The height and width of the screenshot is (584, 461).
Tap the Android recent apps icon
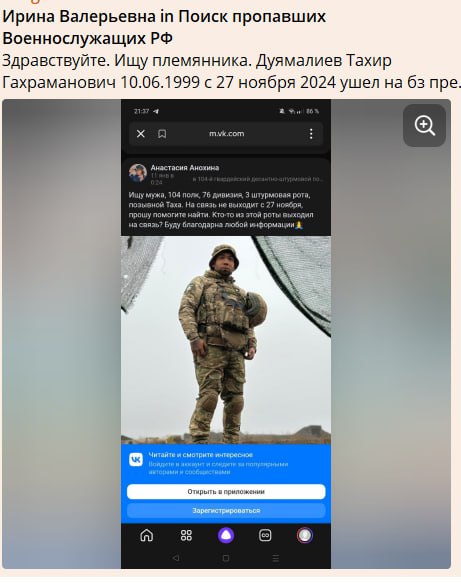click(x=276, y=558)
